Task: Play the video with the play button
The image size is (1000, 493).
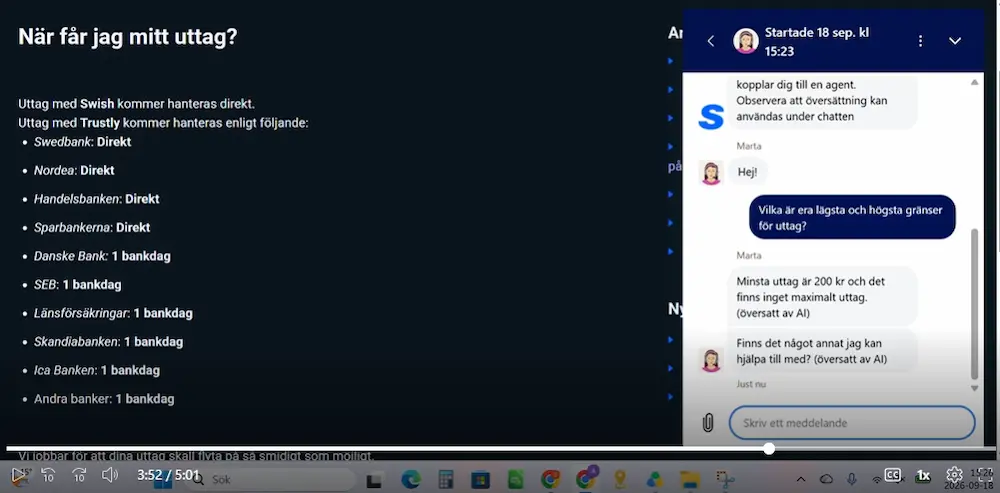Action: tap(18, 475)
